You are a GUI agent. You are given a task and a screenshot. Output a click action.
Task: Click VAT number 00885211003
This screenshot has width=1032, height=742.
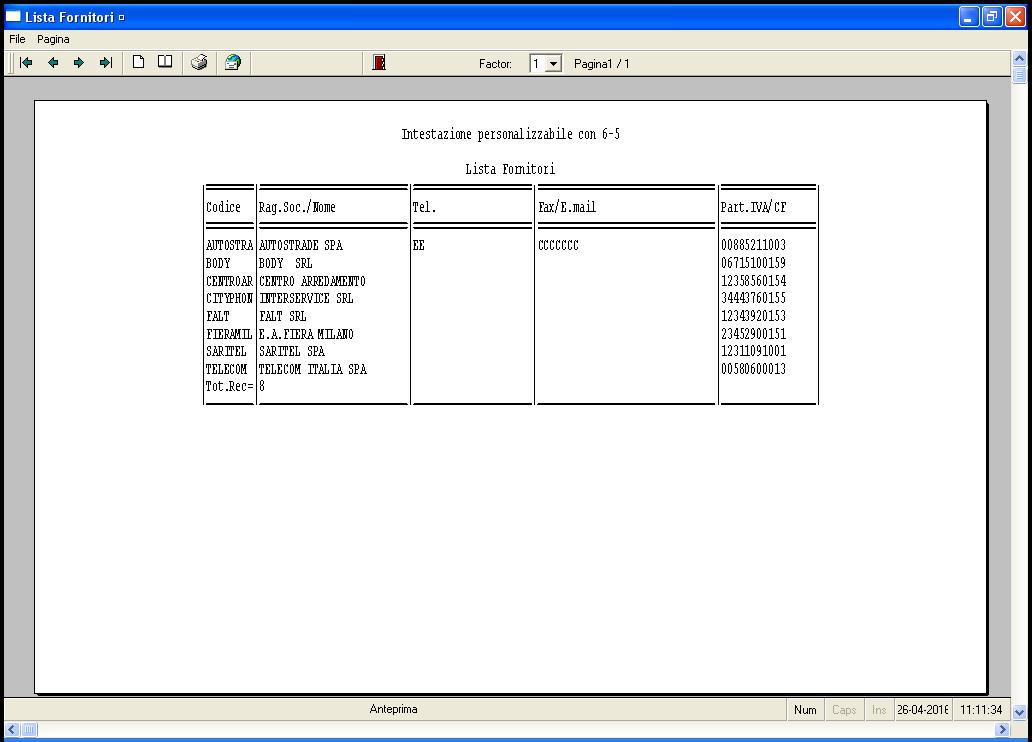pyautogui.click(x=753, y=245)
